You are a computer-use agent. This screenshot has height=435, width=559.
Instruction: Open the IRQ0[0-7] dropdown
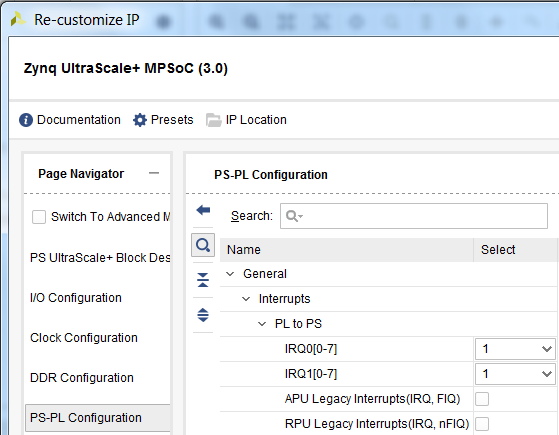pyautogui.click(x=515, y=349)
